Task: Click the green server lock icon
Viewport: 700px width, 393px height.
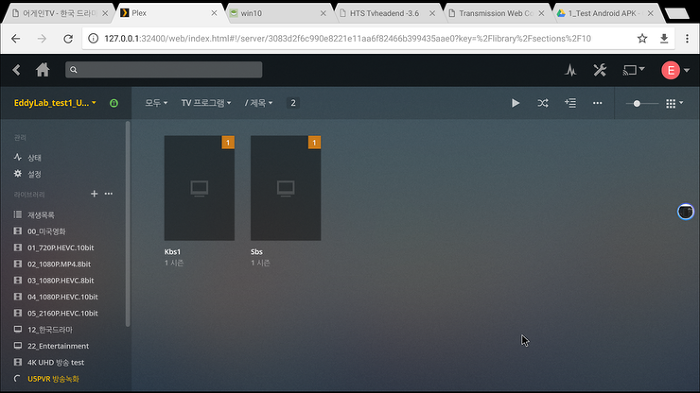Action: pyautogui.click(x=114, y=103)
